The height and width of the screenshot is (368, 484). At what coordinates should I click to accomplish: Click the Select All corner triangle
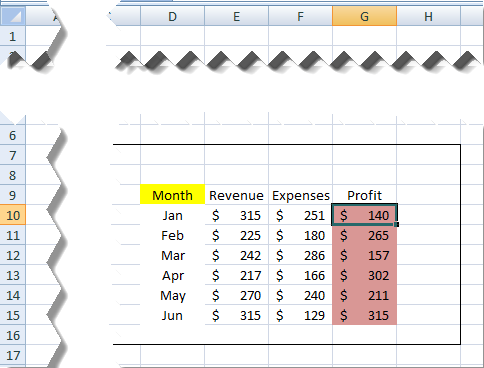coord(13,16)
